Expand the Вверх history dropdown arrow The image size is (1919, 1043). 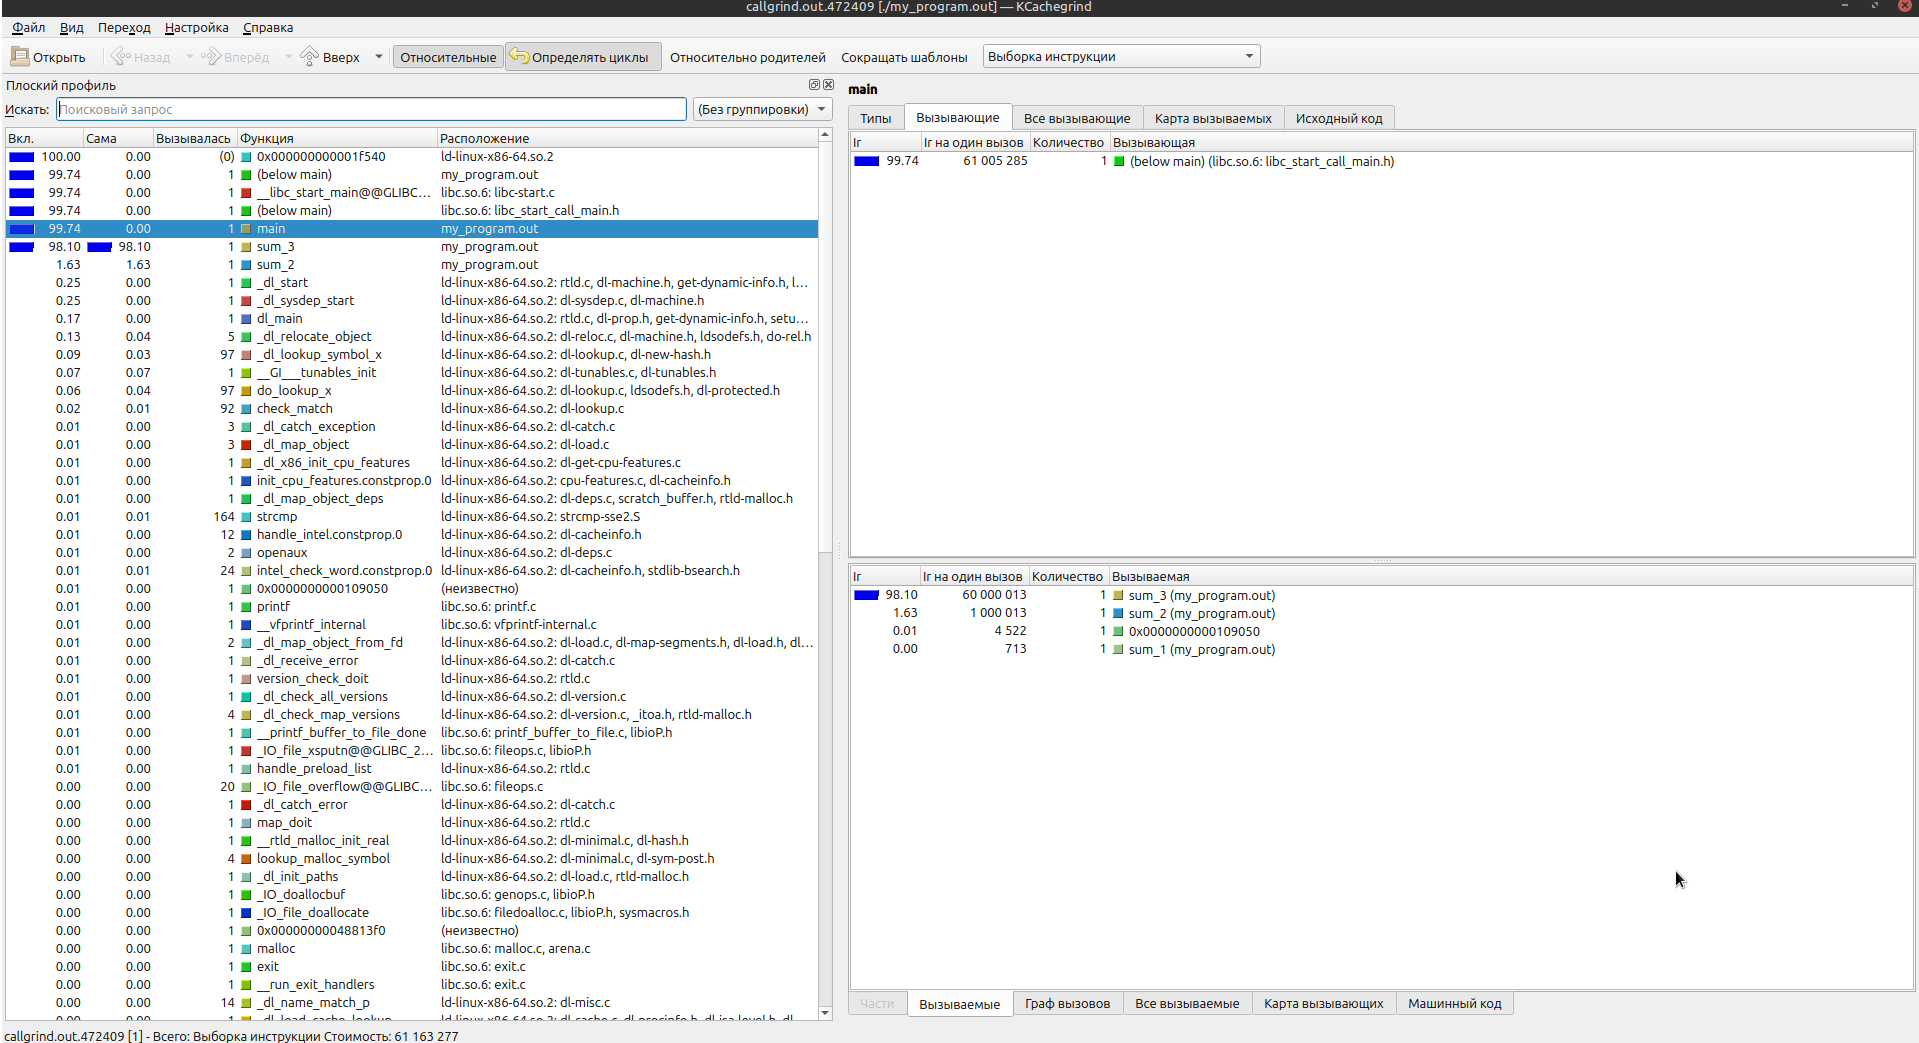pos(379,57)
